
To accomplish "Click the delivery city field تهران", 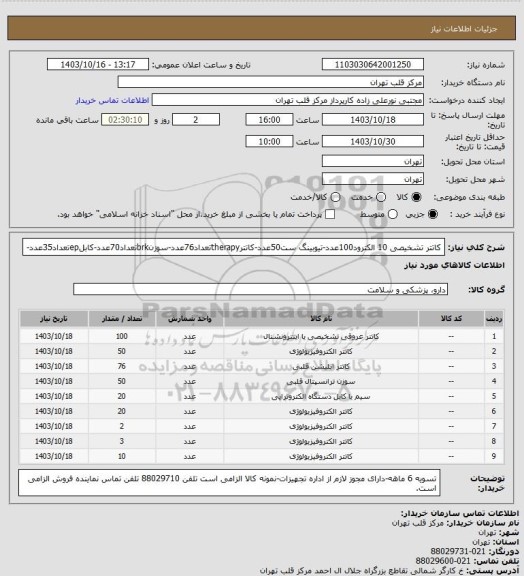I will [373, 179].
